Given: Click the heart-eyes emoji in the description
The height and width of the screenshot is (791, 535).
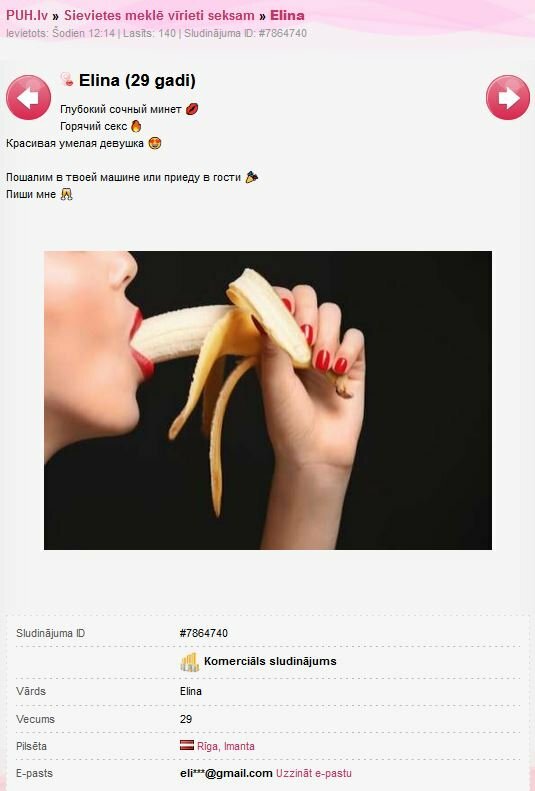Looking at the screenshot, I should pos(155,143).
